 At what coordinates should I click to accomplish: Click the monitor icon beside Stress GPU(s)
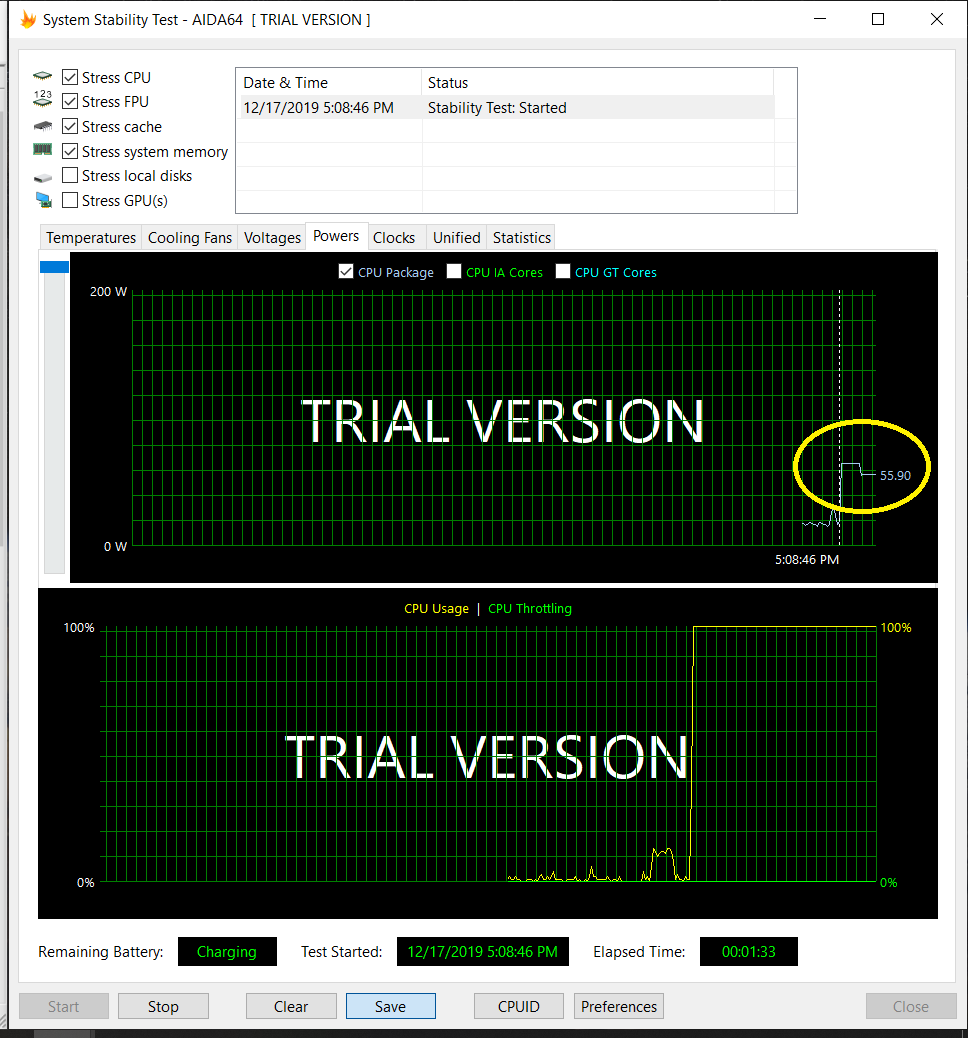[44, 200]
